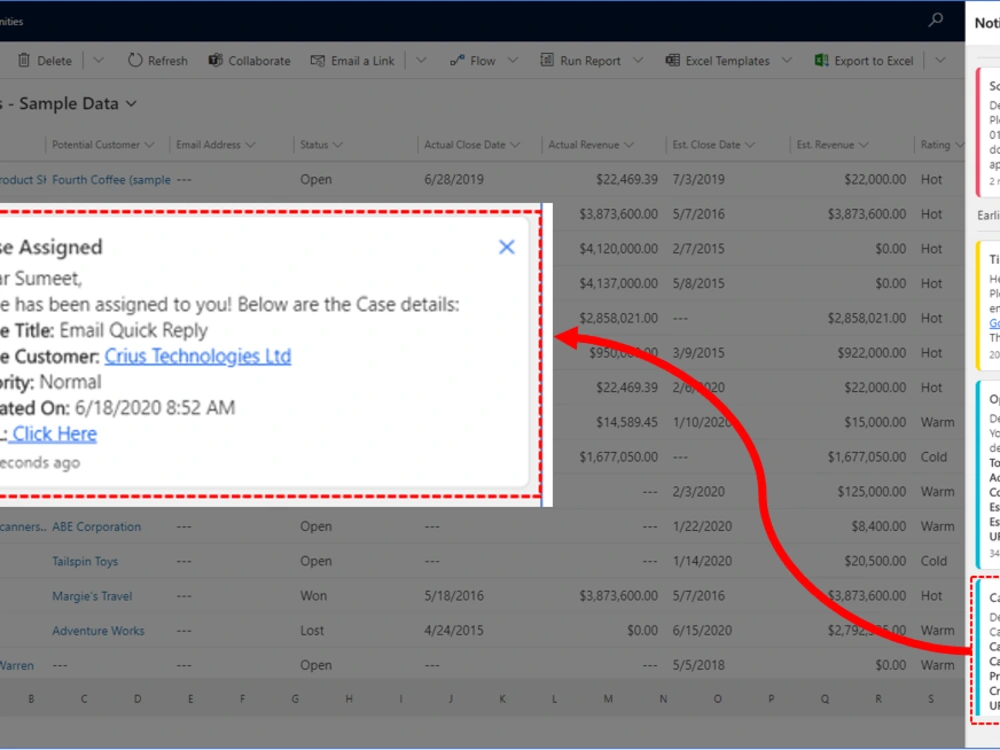Viewport: 1000px width, 750px height.
Task: Open the Flow dropdown chevron
Action: [514, 60]
